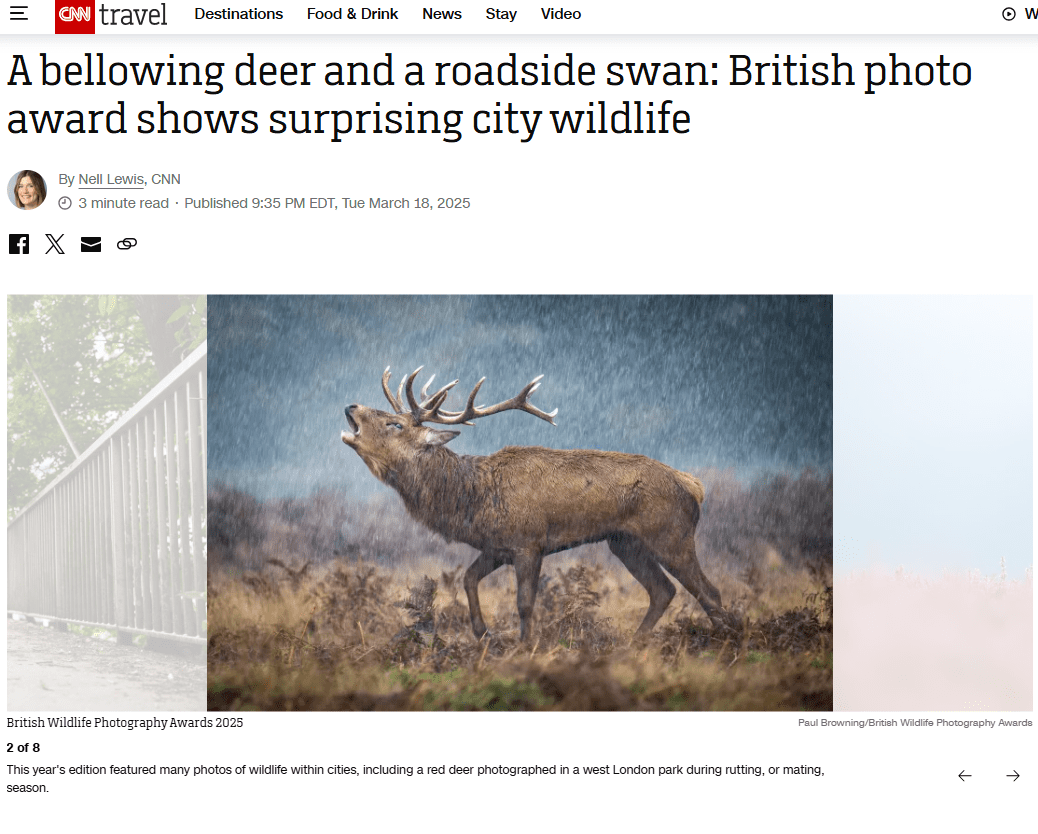Go to previous gallery photo arrow
The width and height of the screenshot is (1038, 834).
965,776
